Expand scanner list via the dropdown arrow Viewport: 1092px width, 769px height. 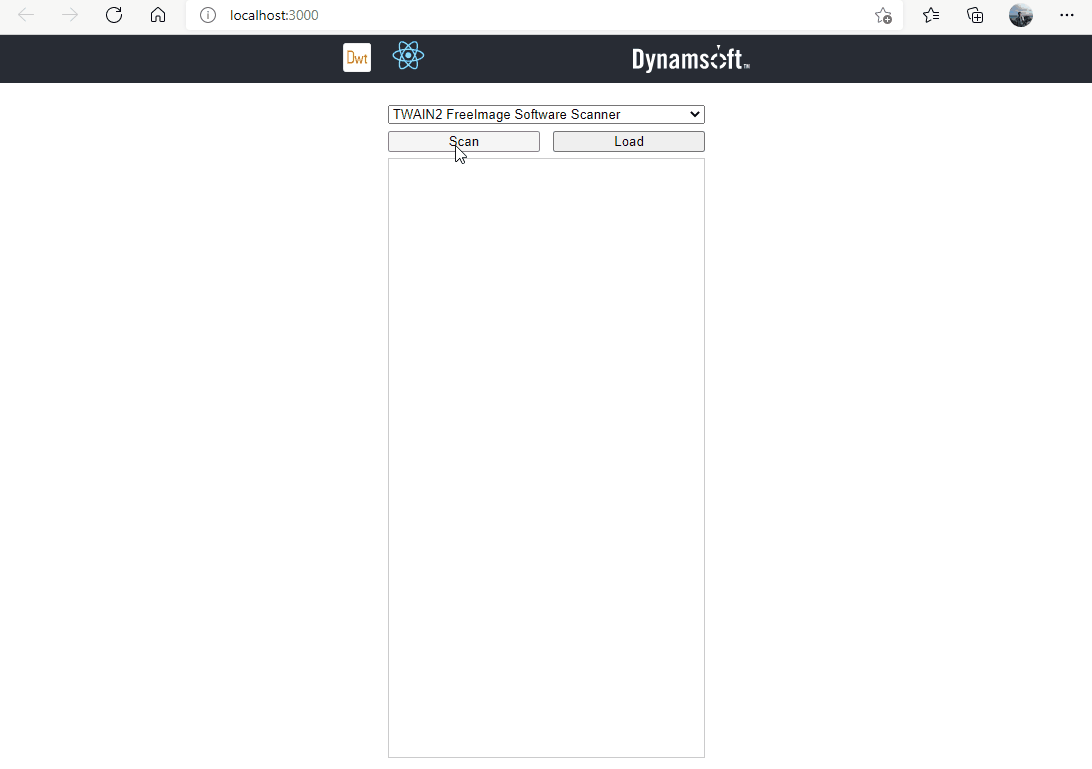click(x=695, y=115)
